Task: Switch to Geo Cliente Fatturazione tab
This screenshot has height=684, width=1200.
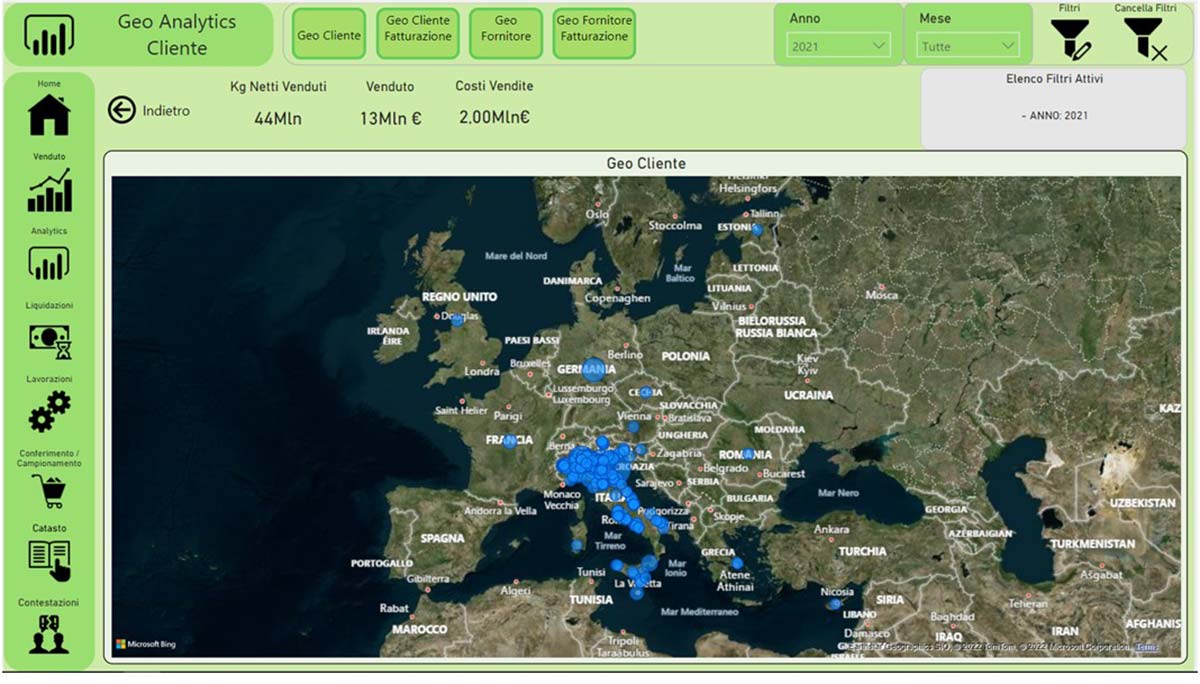Action: click(x=418, y=36)
